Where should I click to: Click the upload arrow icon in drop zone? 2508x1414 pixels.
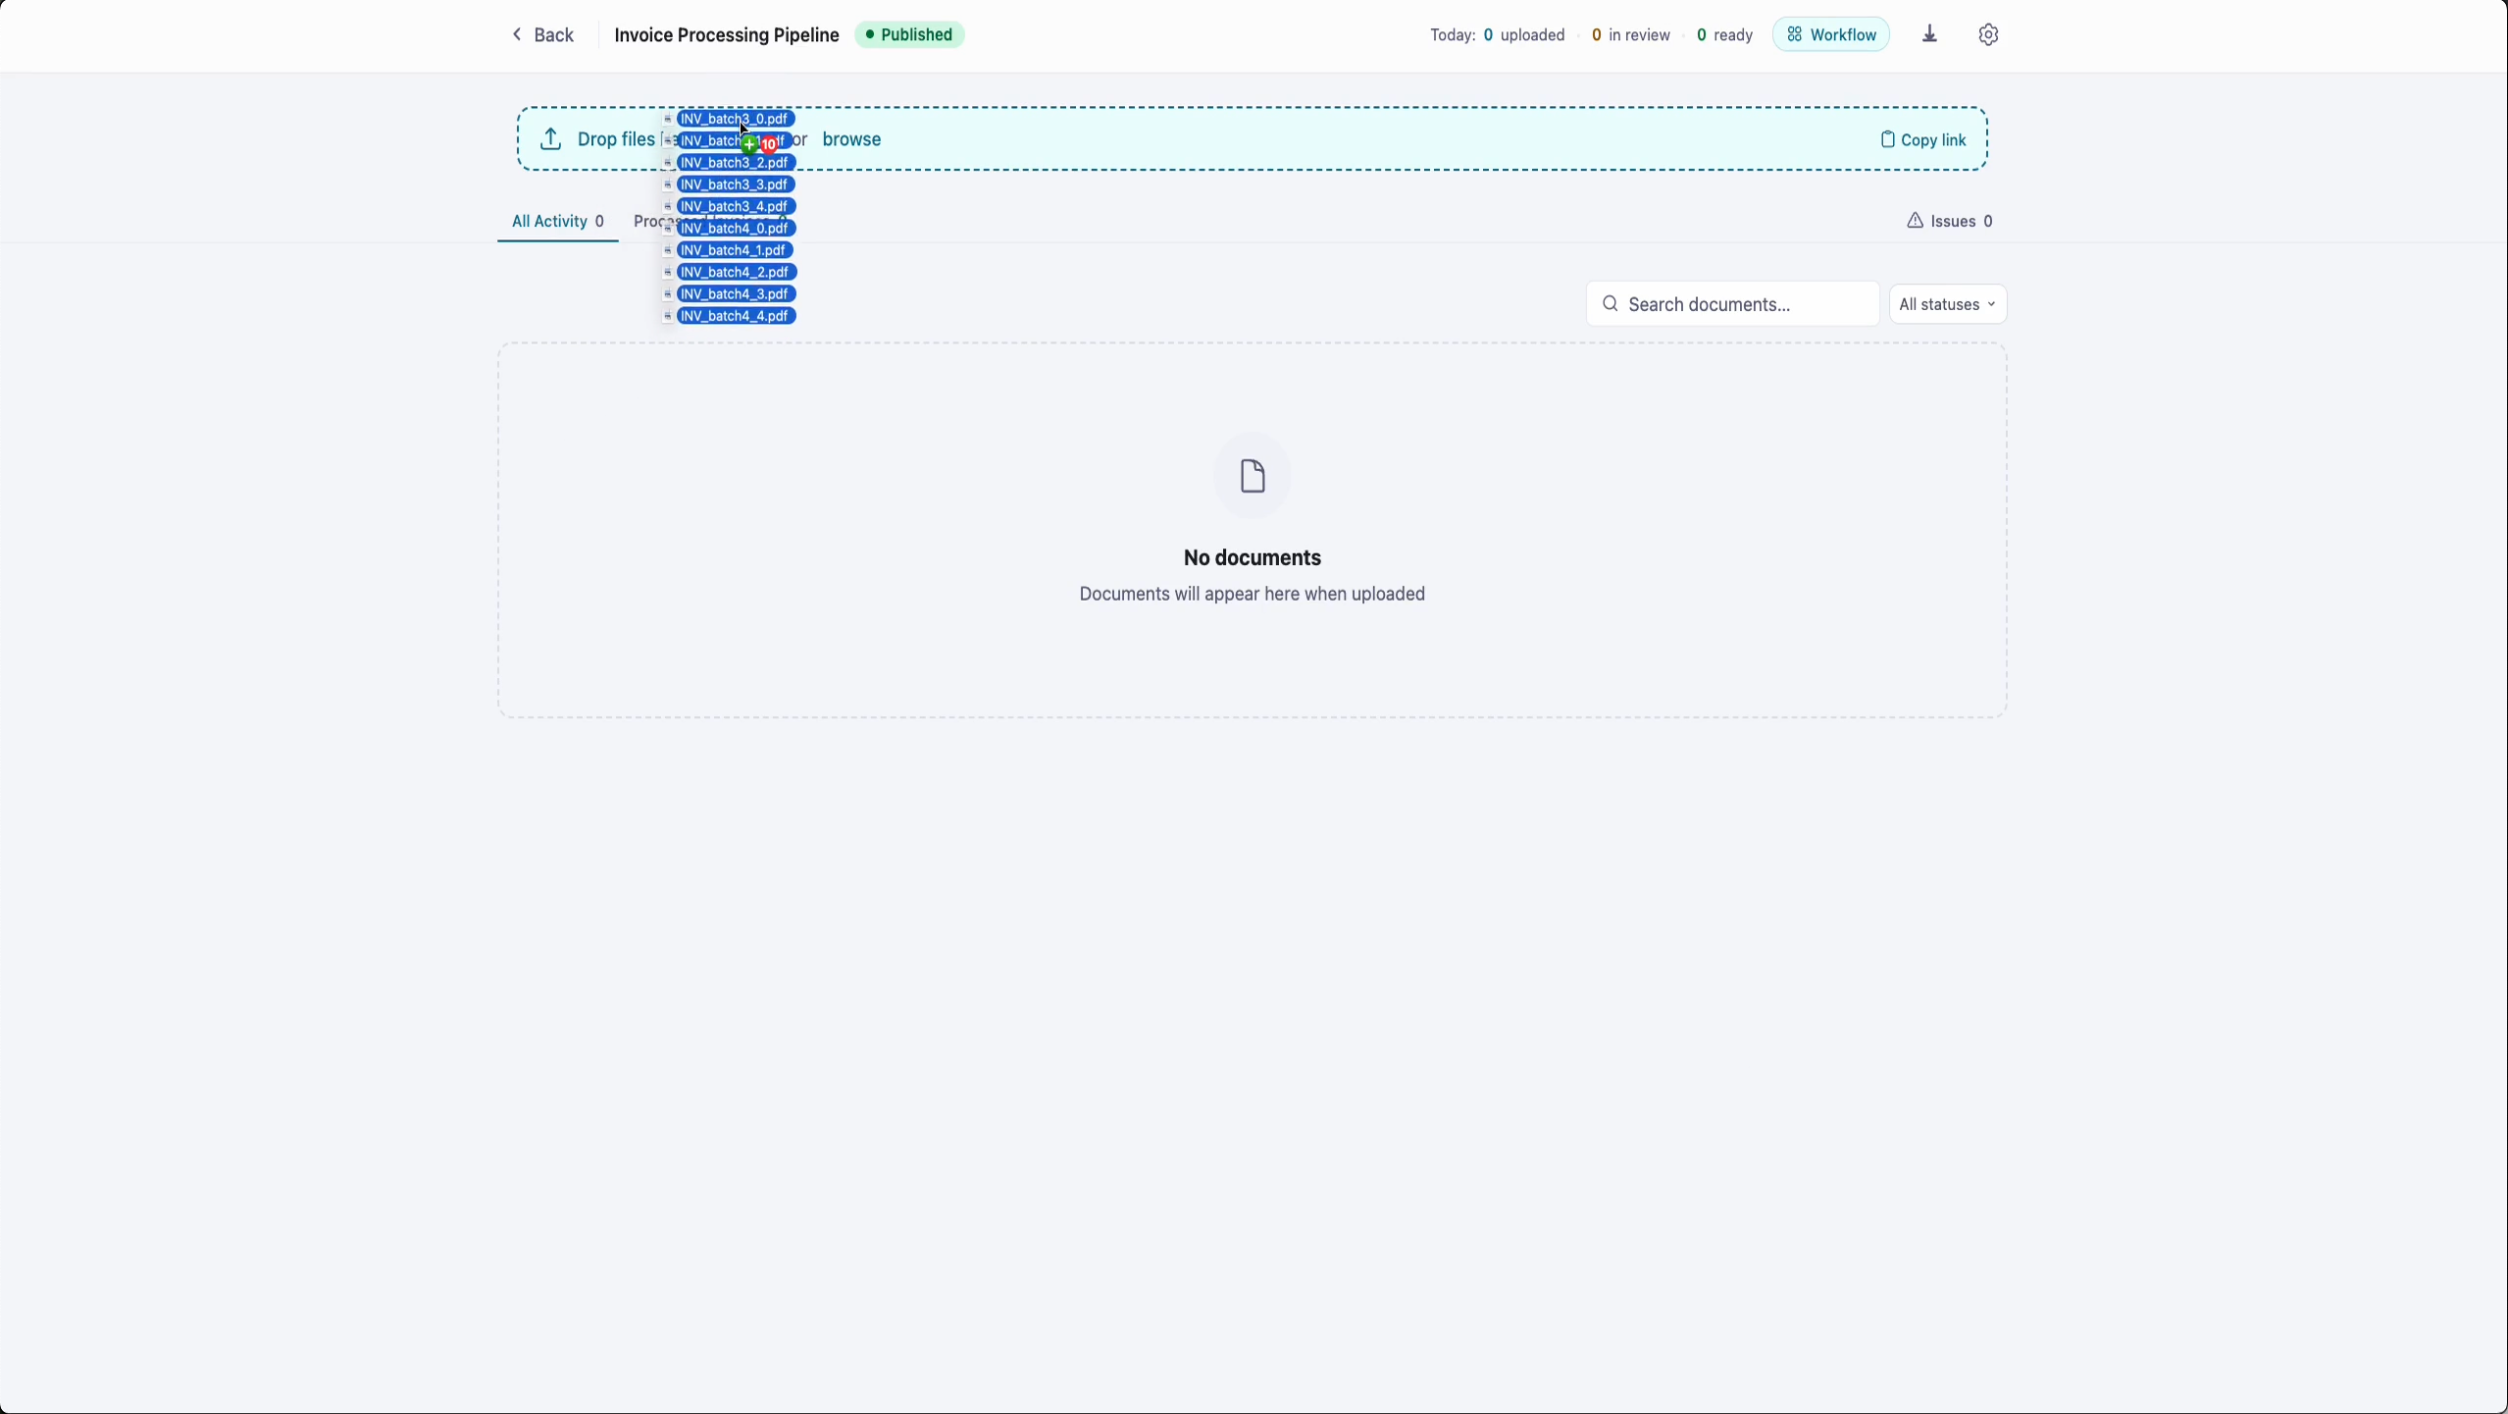click(x=551, y=139)
